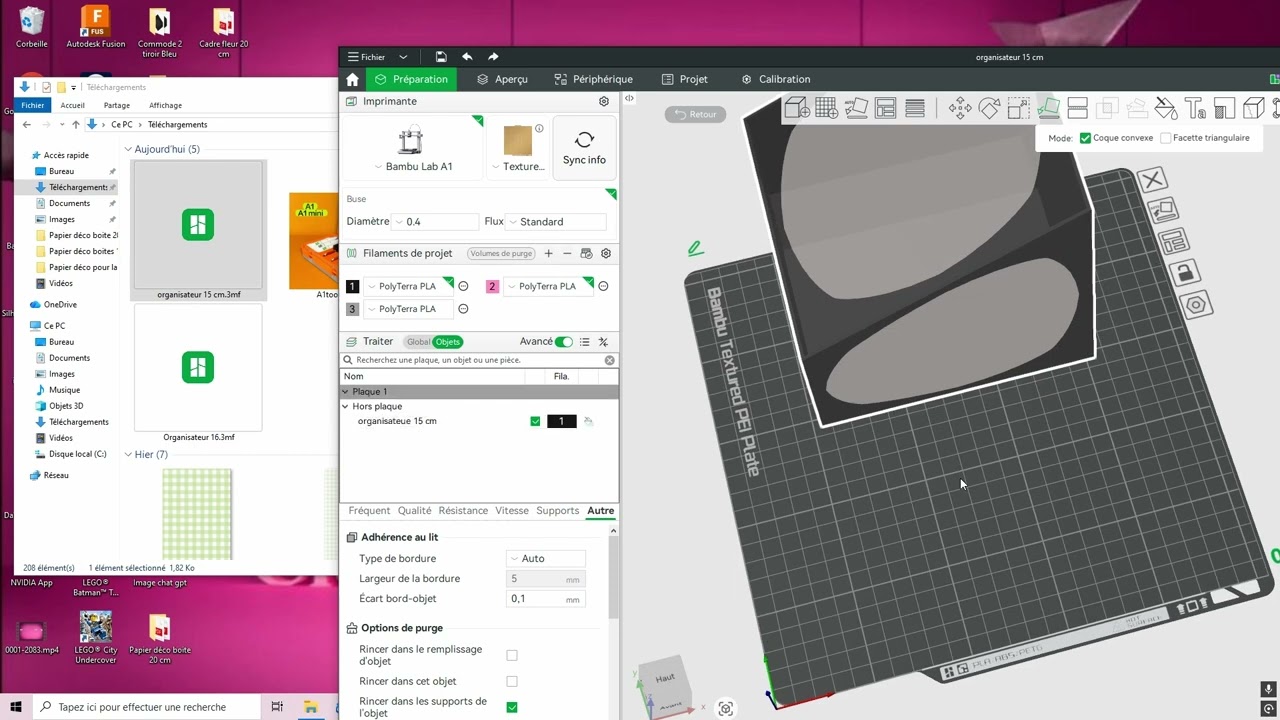
Task: Click the Volumes de purge button
Action: (502, 254)
